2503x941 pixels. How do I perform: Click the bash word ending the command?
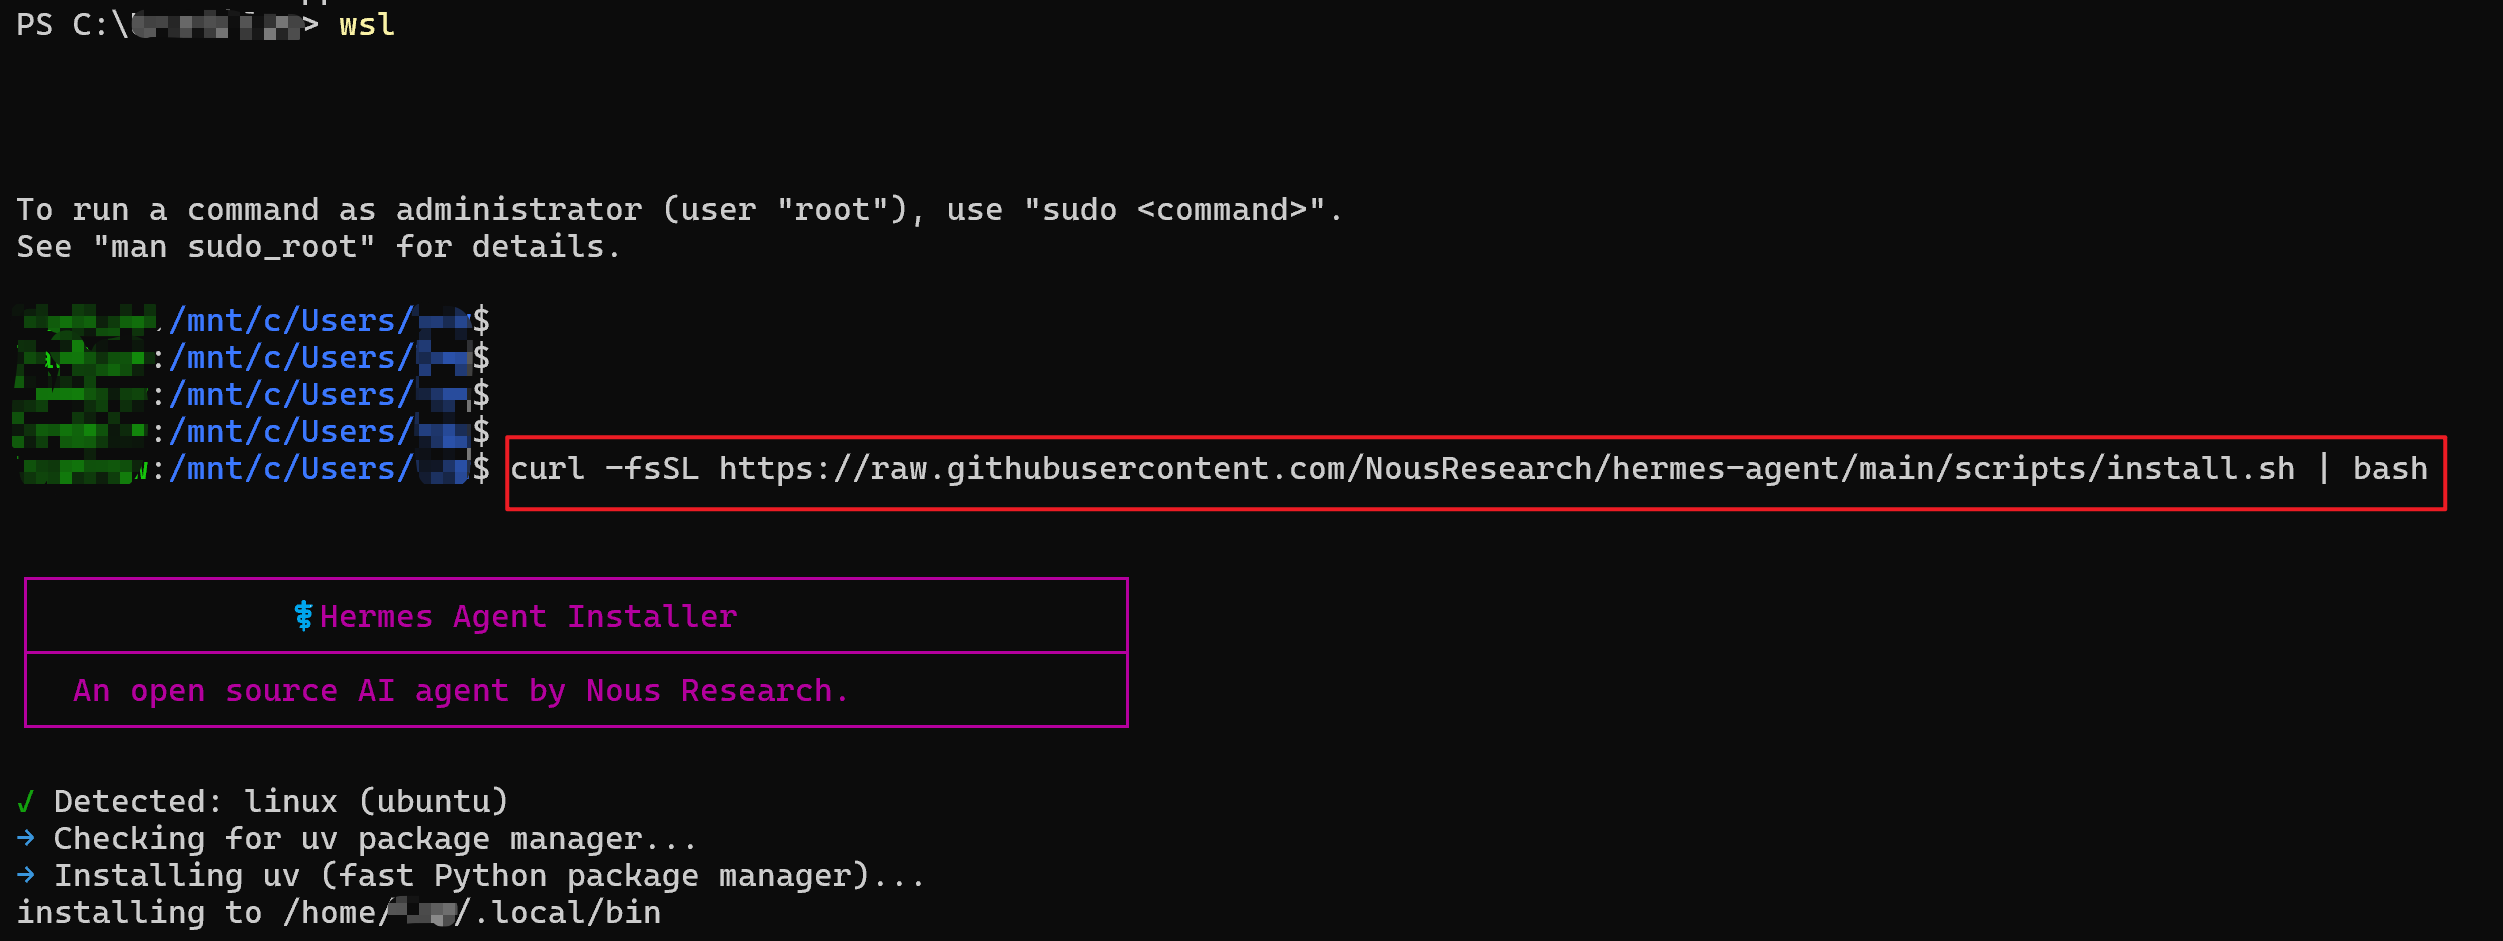(x=2390, y=468)
